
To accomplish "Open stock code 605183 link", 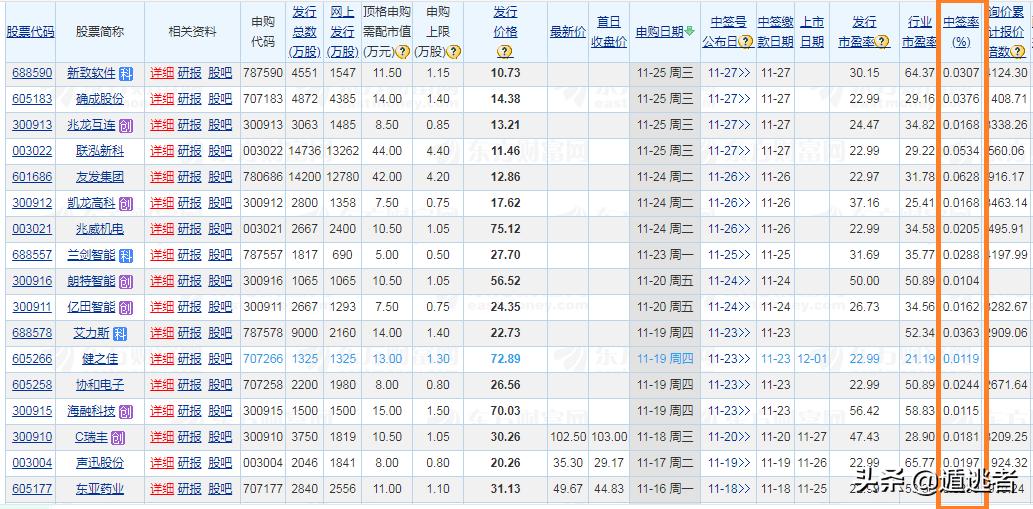I will [32, 99].
